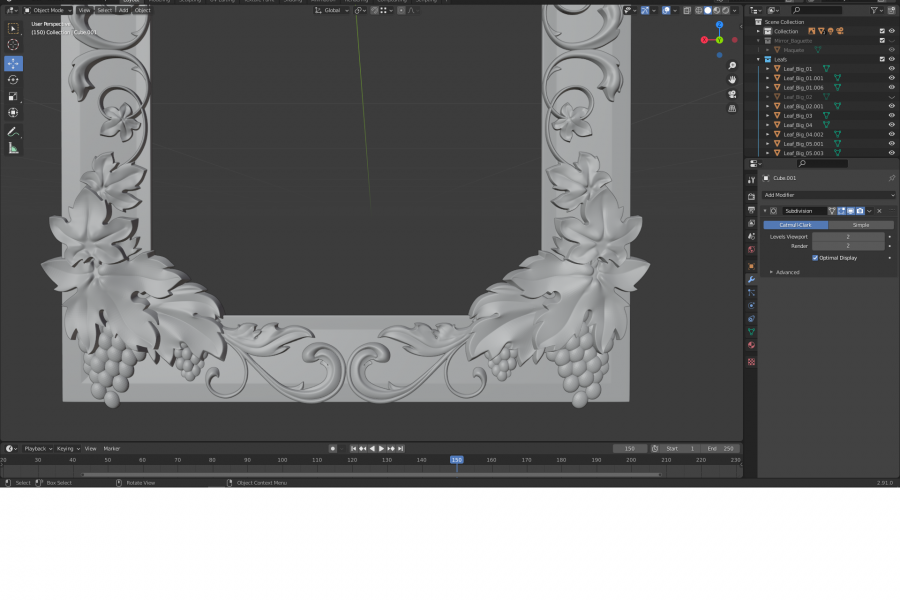Select the Simple subdivision type
Viewport: 900px width, 600px height.
coord(861,225)
